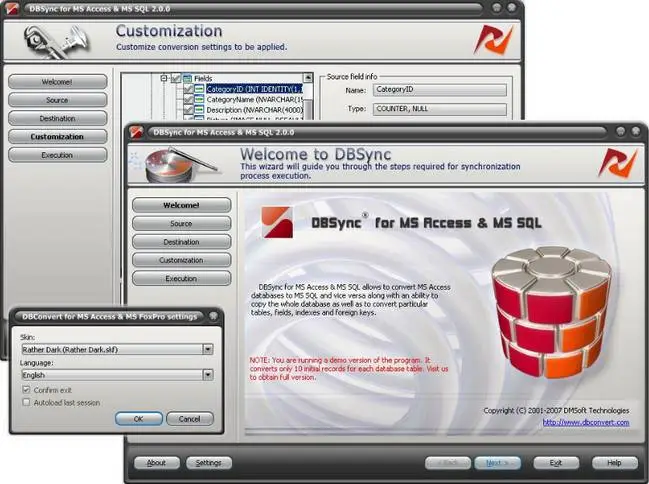Select Execution step in the Welcome window
This screenshot has height=484, width=649.
click(x=181, y=279)
